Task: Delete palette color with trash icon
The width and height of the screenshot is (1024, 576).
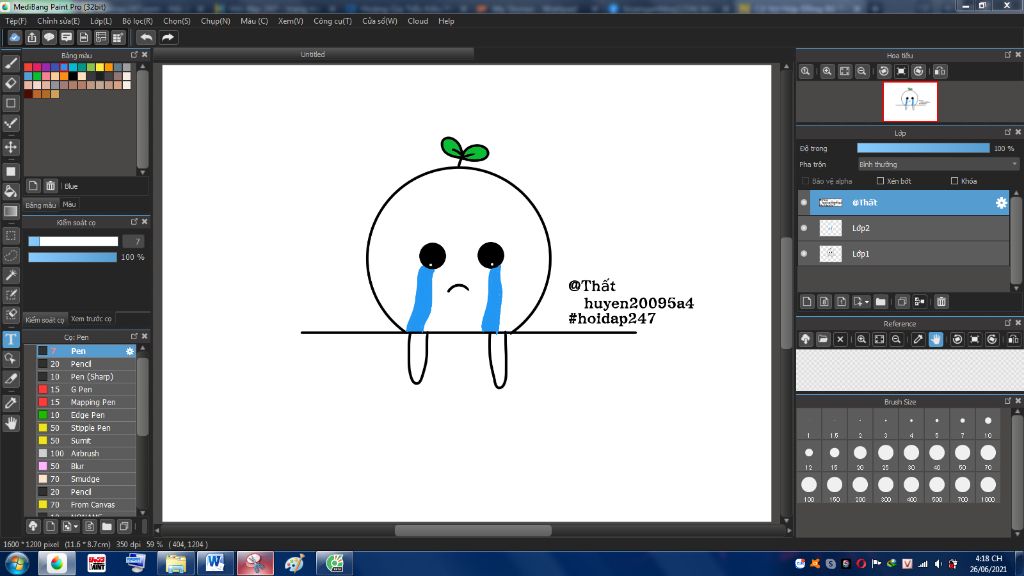Action: (50, 186)
